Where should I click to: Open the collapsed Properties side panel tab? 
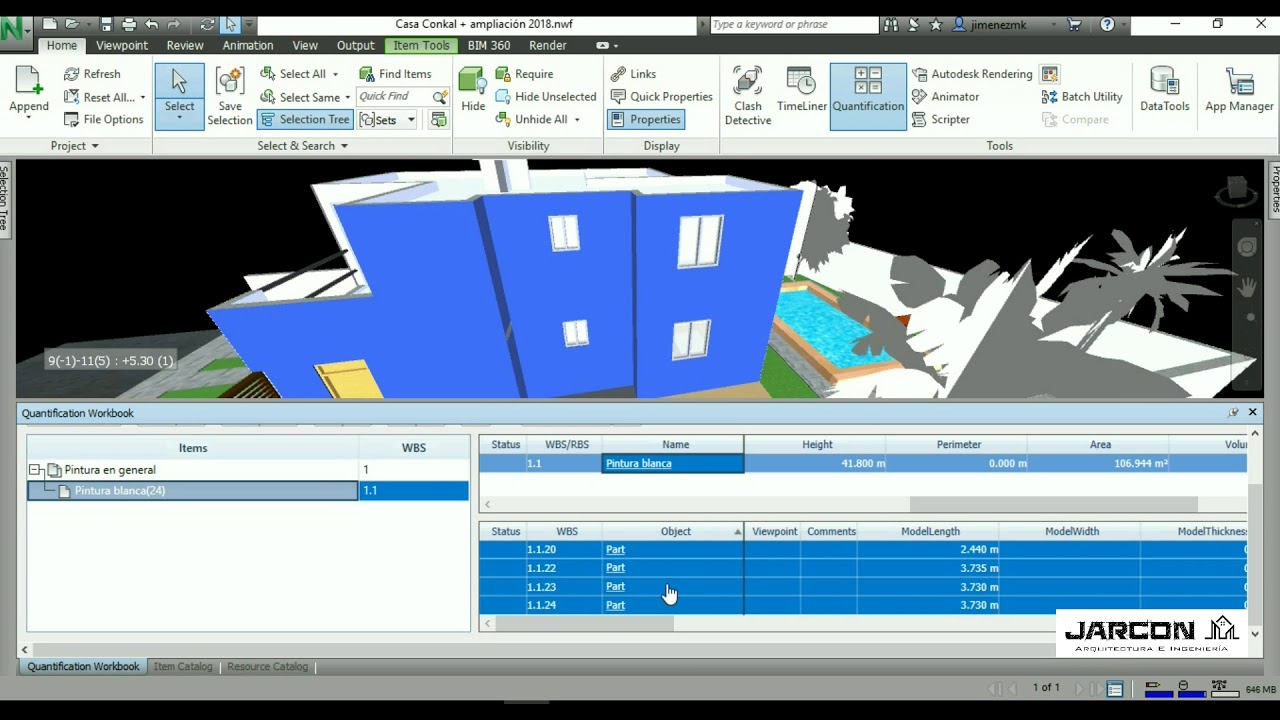(1274, 188)
